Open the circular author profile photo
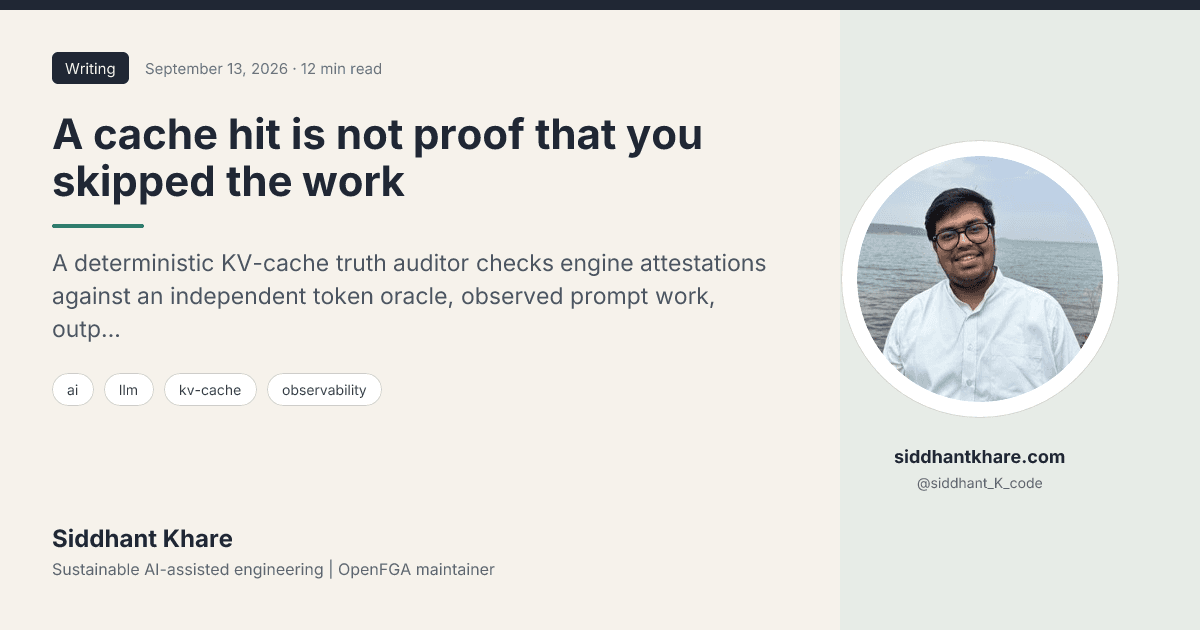This screenshot has height=630, width=1200. tap(980, 279)
